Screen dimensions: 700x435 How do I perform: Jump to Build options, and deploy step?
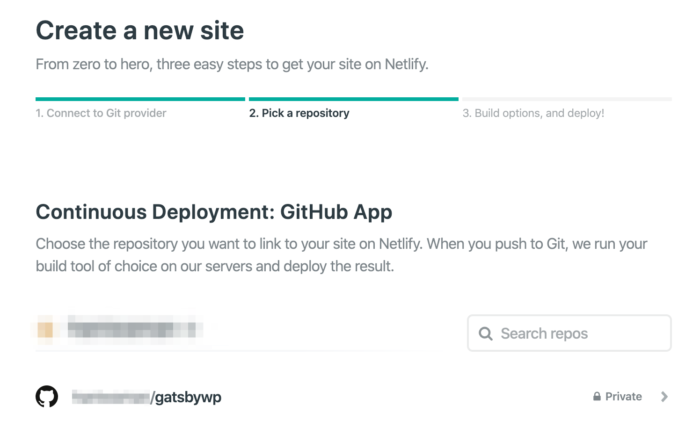coord(533,113)
